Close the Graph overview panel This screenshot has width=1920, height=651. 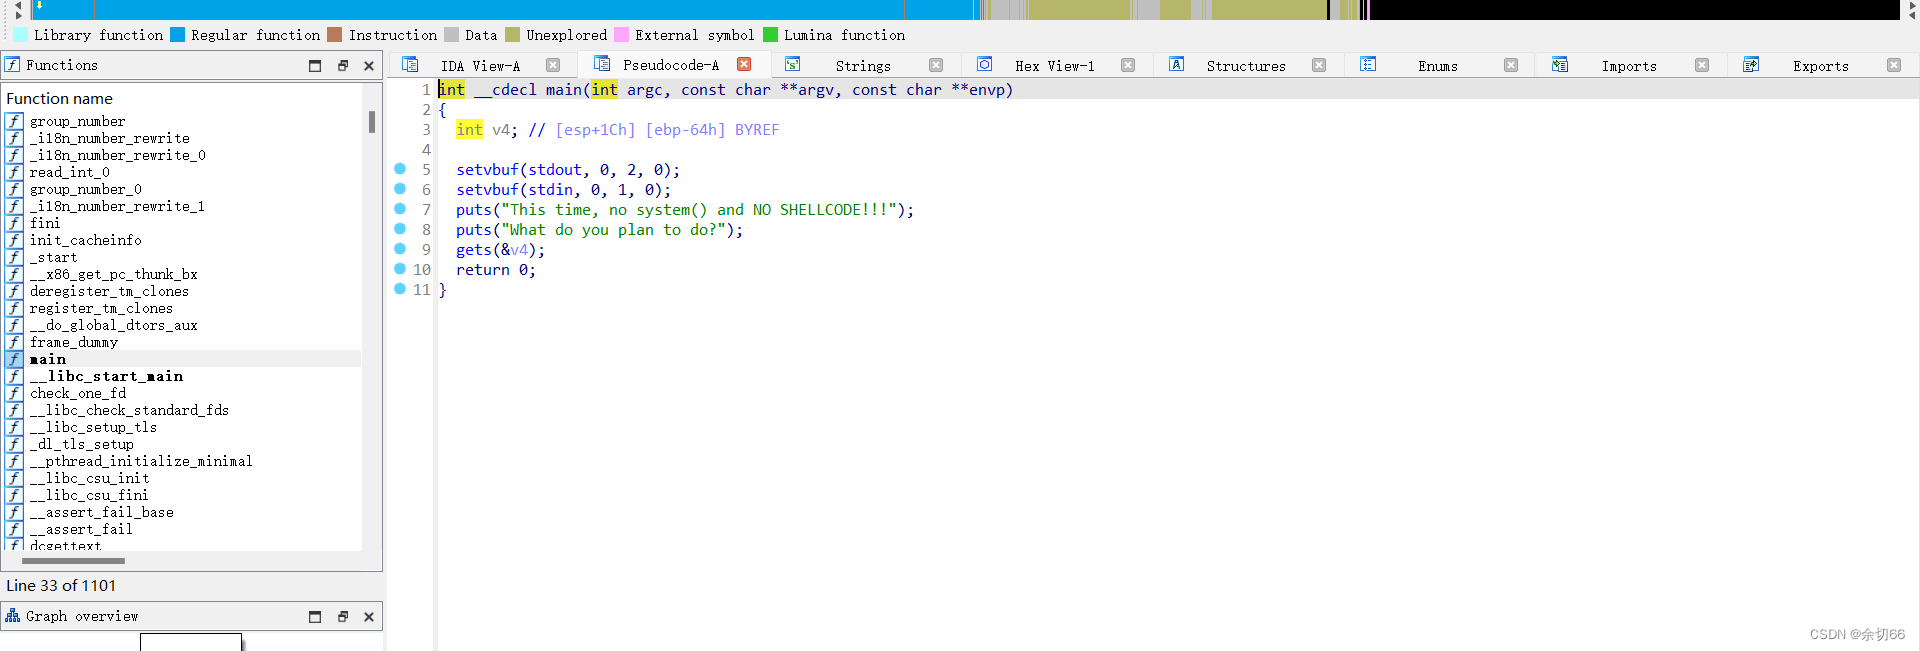369,617
